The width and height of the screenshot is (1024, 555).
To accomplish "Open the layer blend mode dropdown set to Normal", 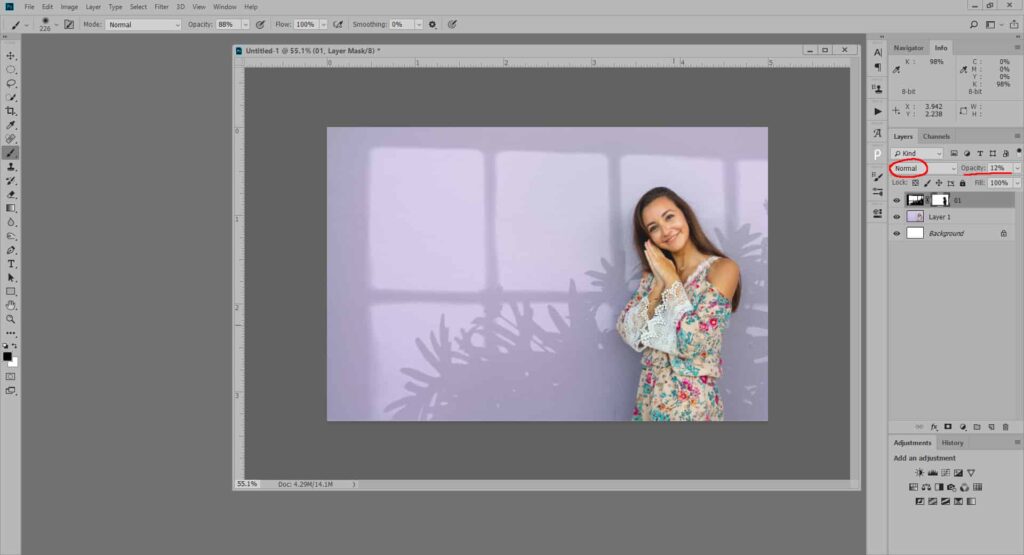I will point(923,168).
